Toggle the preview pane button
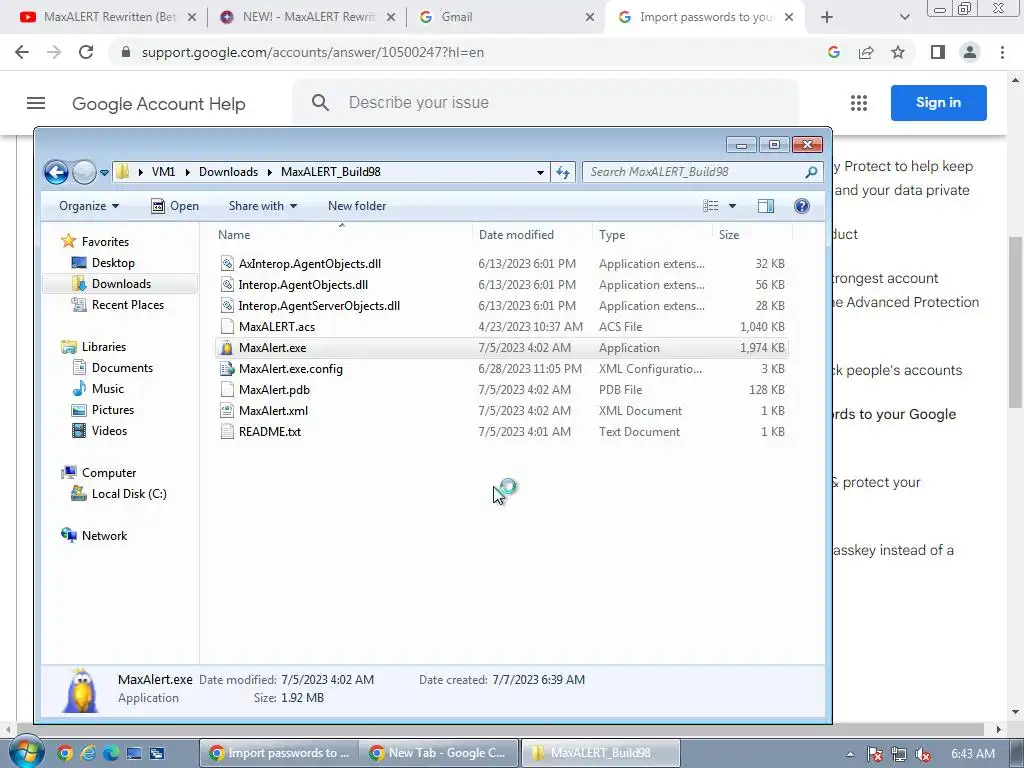 click(765, 206)
